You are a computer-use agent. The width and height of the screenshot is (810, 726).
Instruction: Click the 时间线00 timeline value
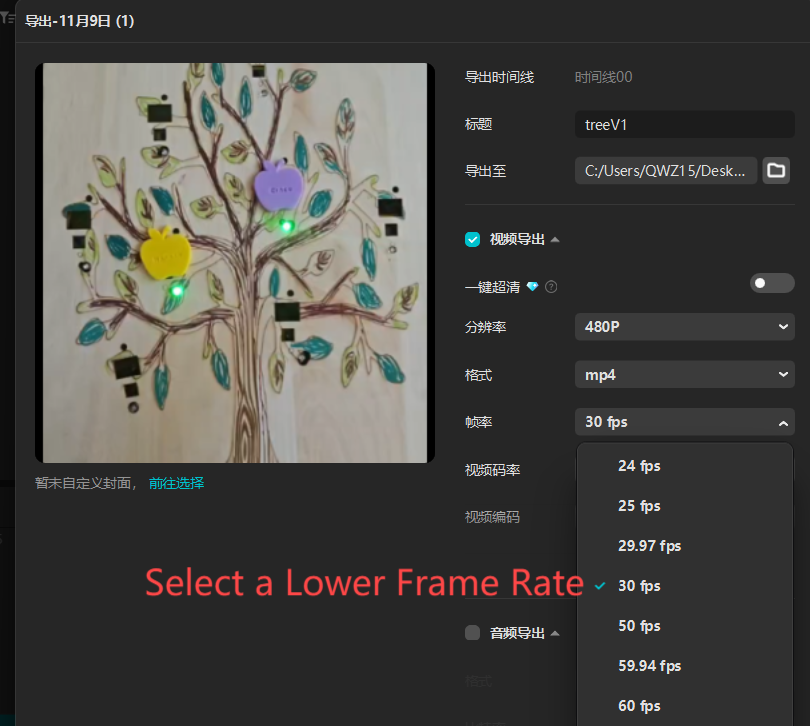coord(603,77)
